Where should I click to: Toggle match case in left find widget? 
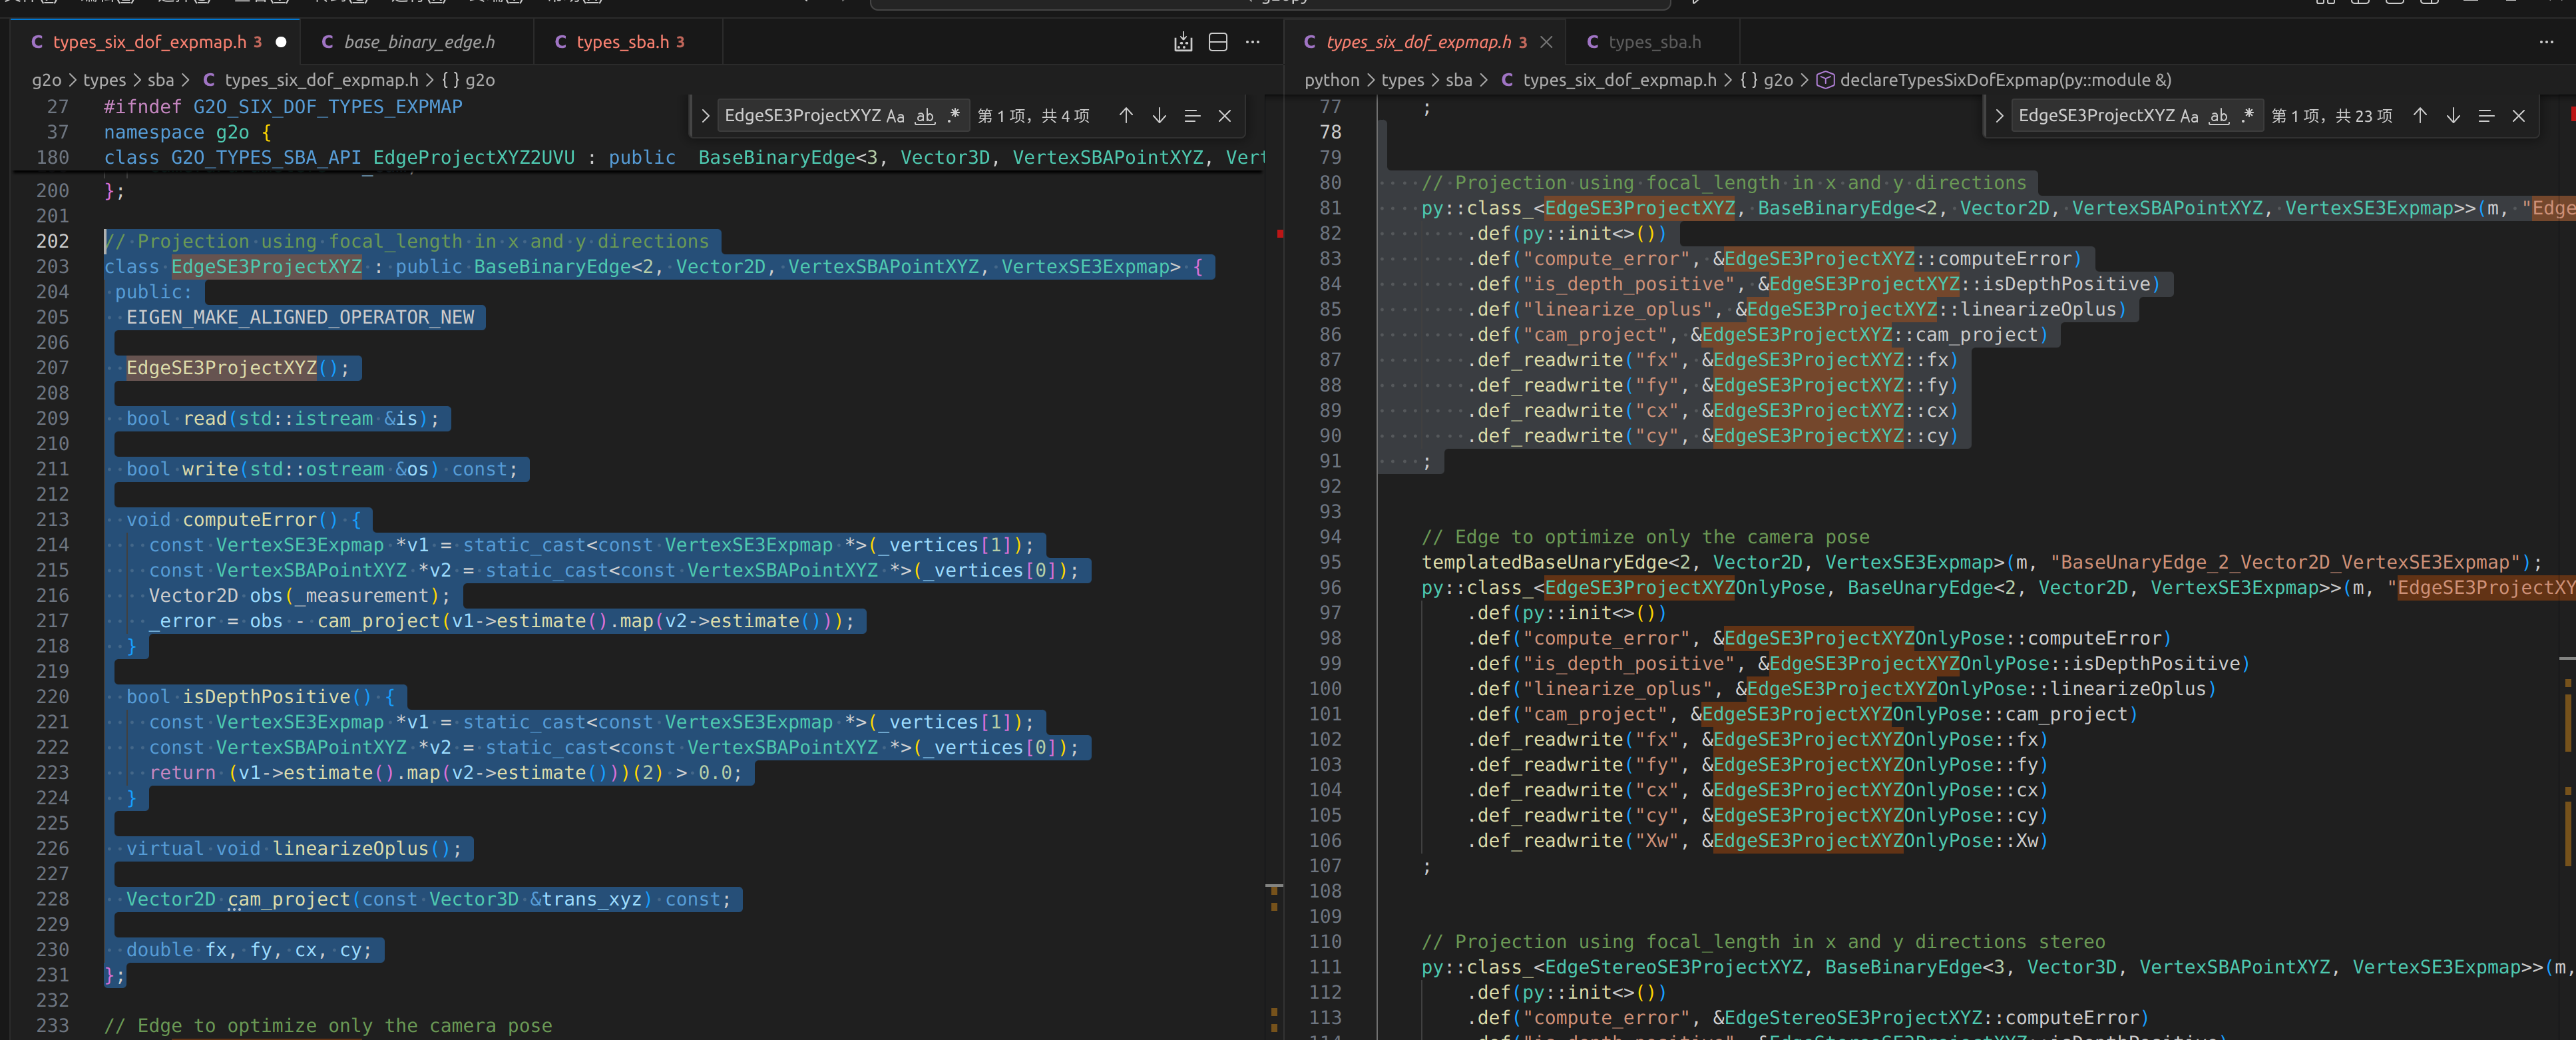[895, 116]
